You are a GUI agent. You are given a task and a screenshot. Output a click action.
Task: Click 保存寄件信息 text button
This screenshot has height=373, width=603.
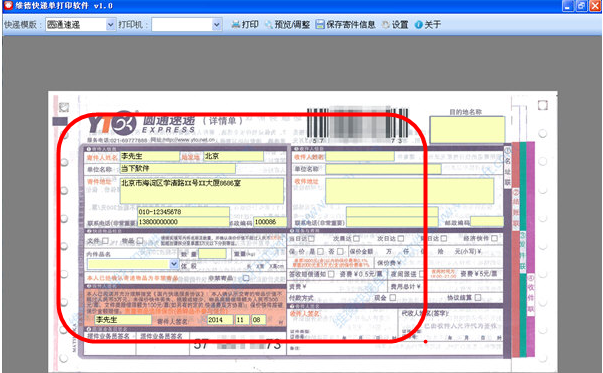point(351,25)
